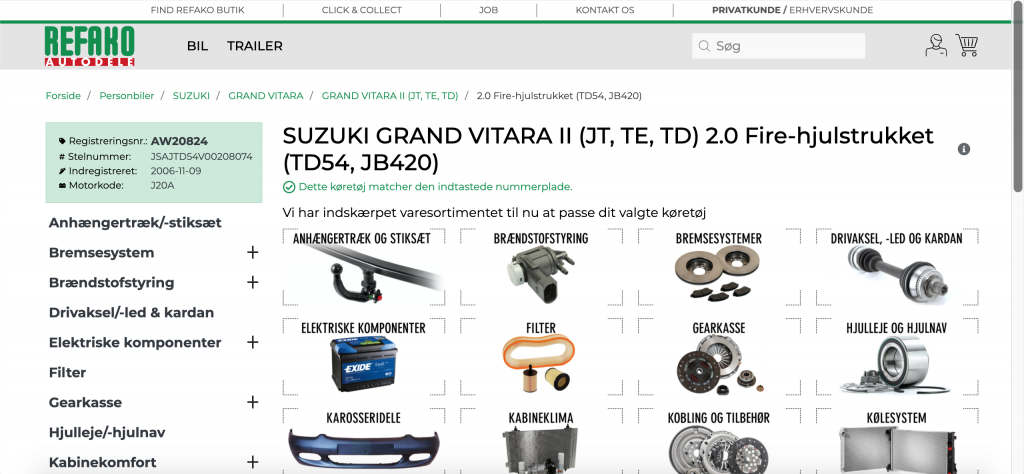This screenshot has width=1024, height=474.
Task: Open Filter category tile
Action: [x=541, y=357]
